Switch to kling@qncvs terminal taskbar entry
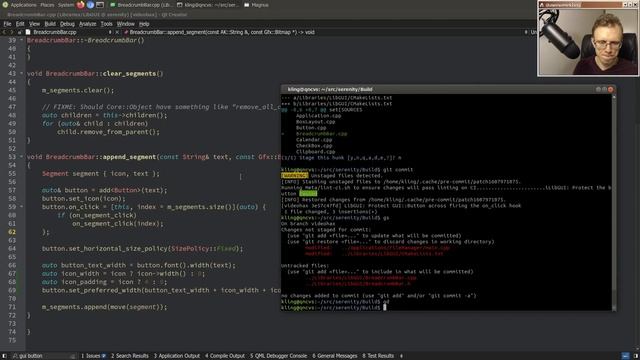Screen dimensions: 640x360 pos(207,5)
